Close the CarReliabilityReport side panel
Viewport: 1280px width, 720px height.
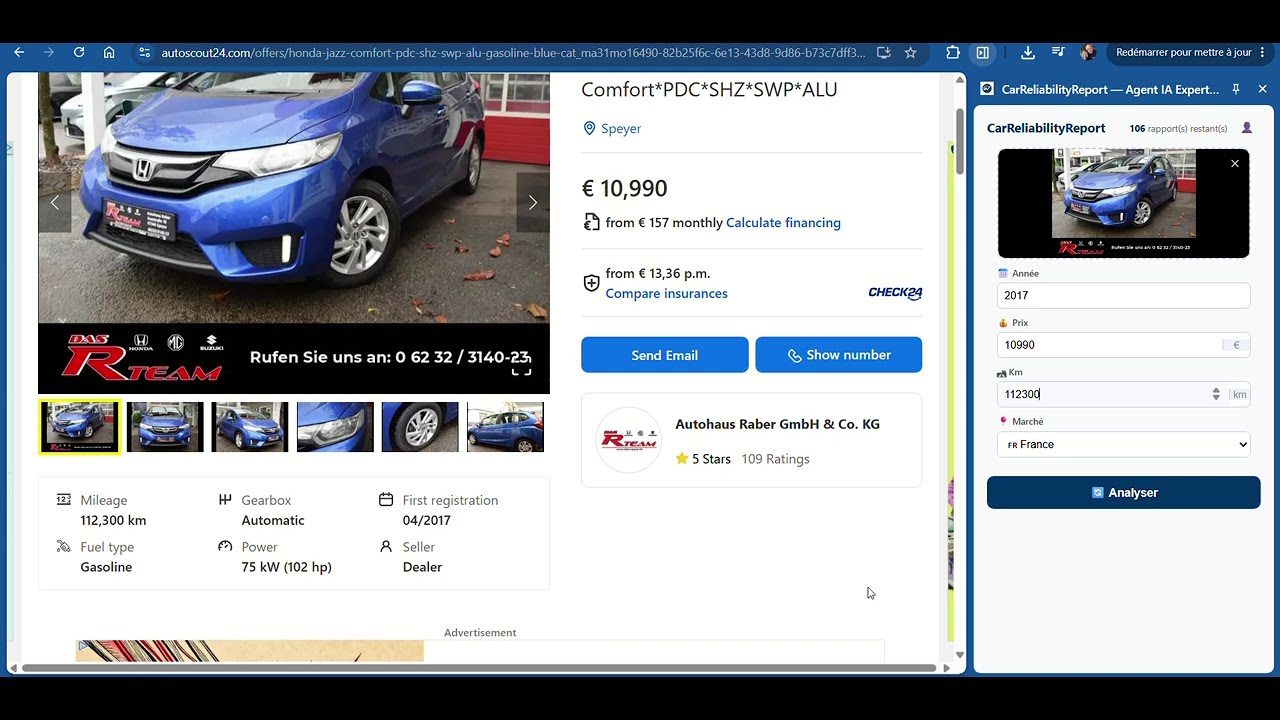pyautogui.click(x=1262, y=89)
